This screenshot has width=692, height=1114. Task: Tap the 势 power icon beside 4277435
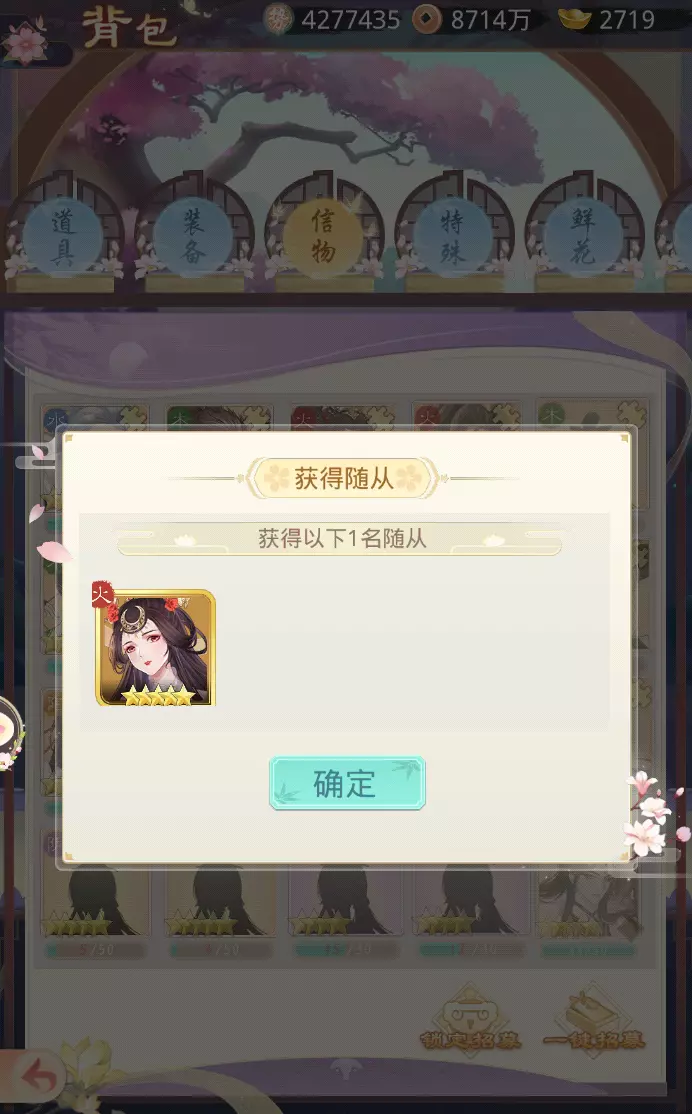[278, 19]
